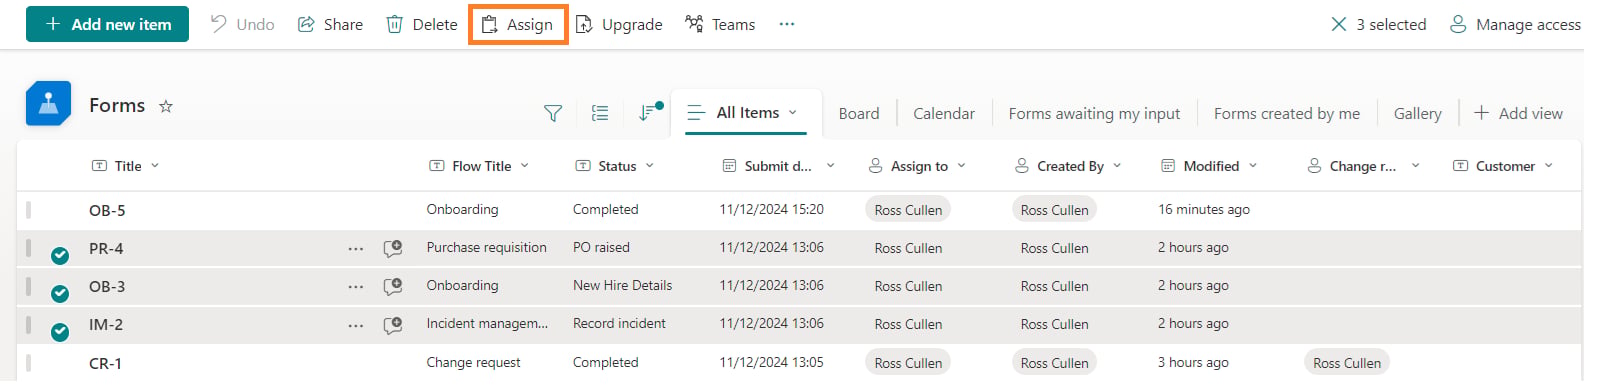Screen dimensions: 1599x392
Task: Open the OB-3 row ellipsis menu
Action: click(x=356, y=287)
